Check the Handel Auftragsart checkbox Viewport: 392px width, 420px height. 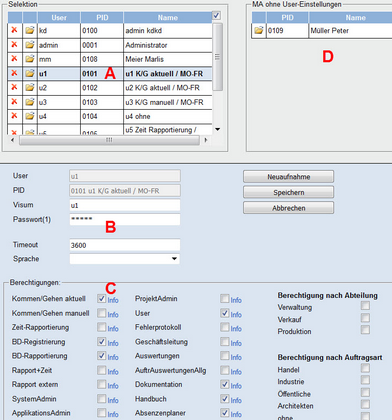[365, 368]
